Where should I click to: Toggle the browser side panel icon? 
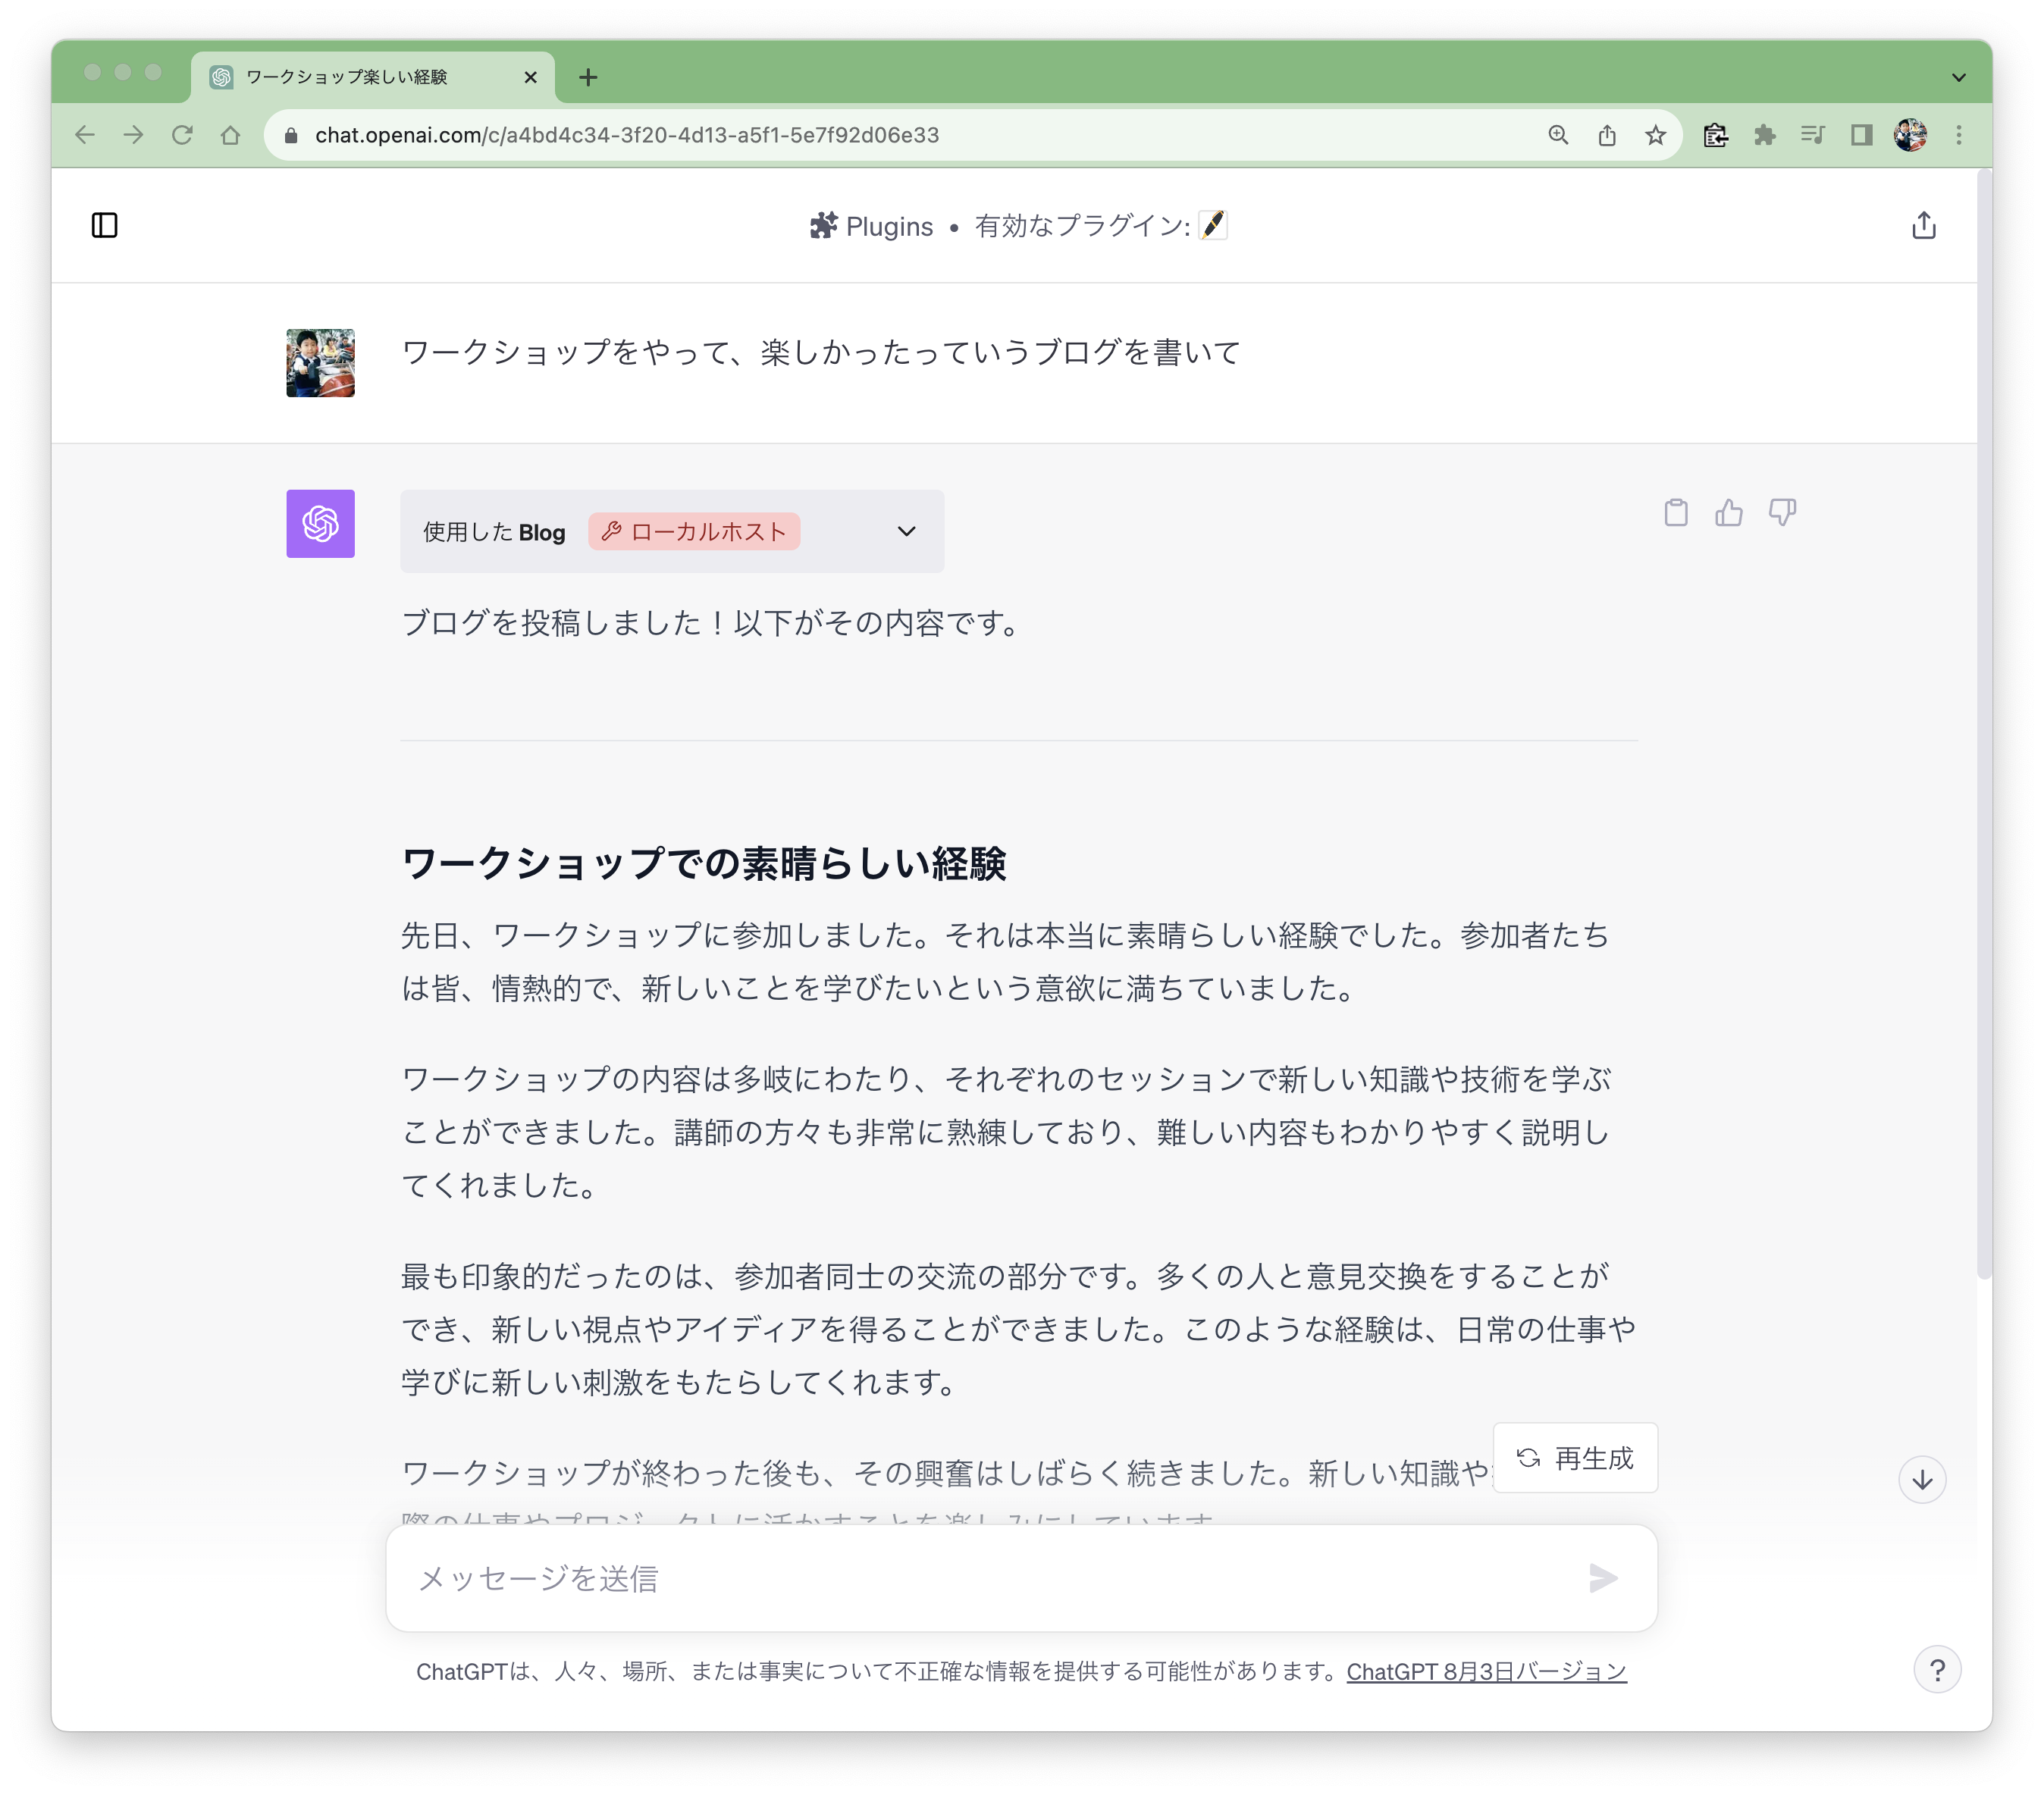(1861, 135)
